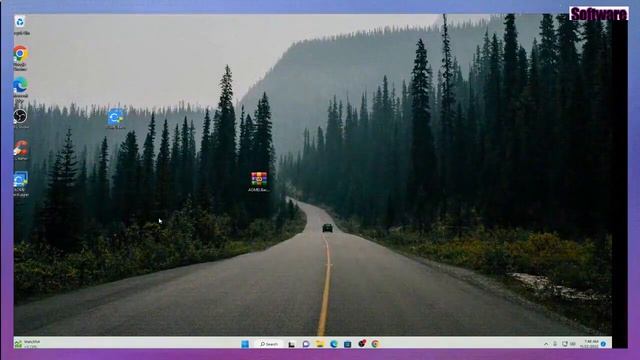
Task: Open the Windows Start menu
Action: pyautogui.click(x=245, y=344)
